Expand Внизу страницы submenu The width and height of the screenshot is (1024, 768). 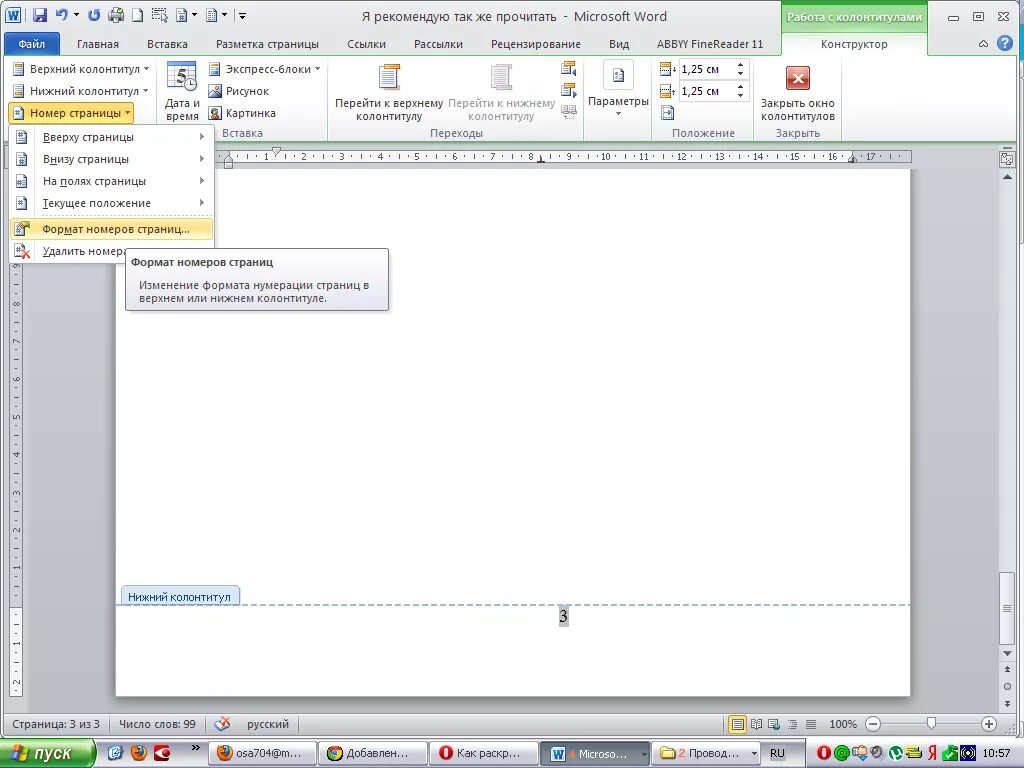coord(111,159)
